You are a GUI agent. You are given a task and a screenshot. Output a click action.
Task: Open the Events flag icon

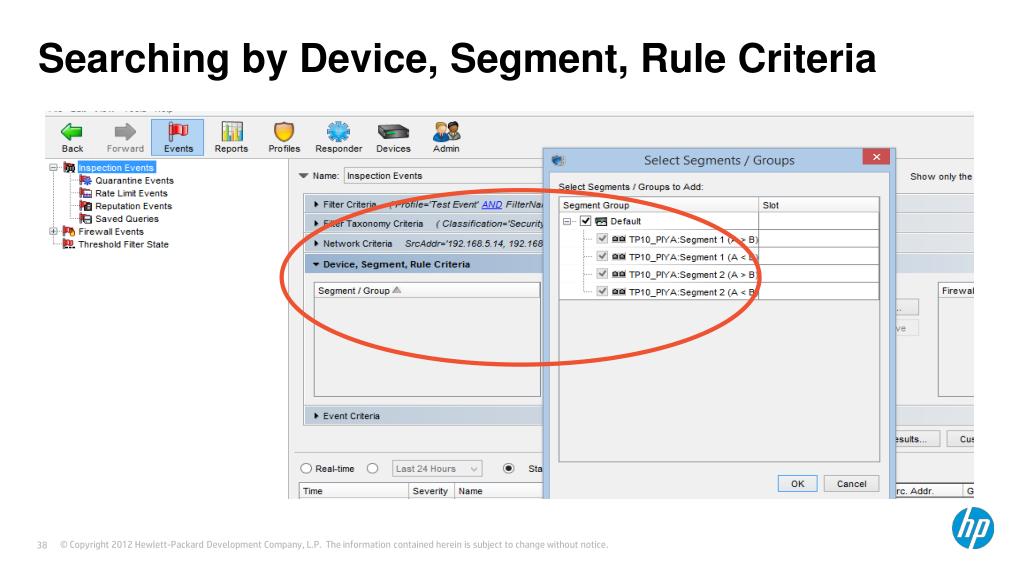tap(178, 131)
